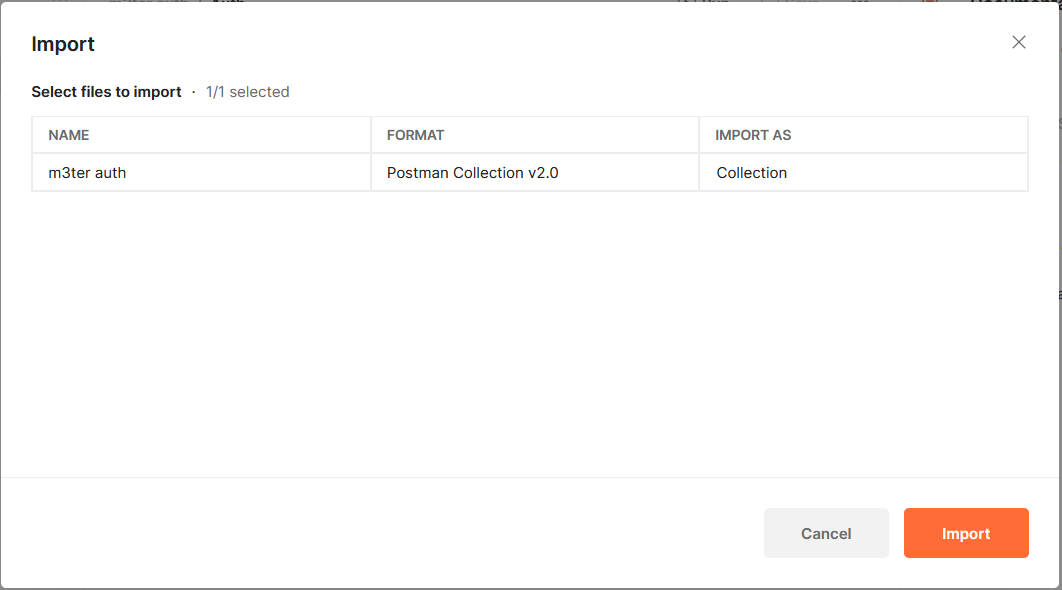The height and width of the screenshot is (590, 1062).
Task: Click the empty header space right of IMPORT AS
Action: [909, 135]
